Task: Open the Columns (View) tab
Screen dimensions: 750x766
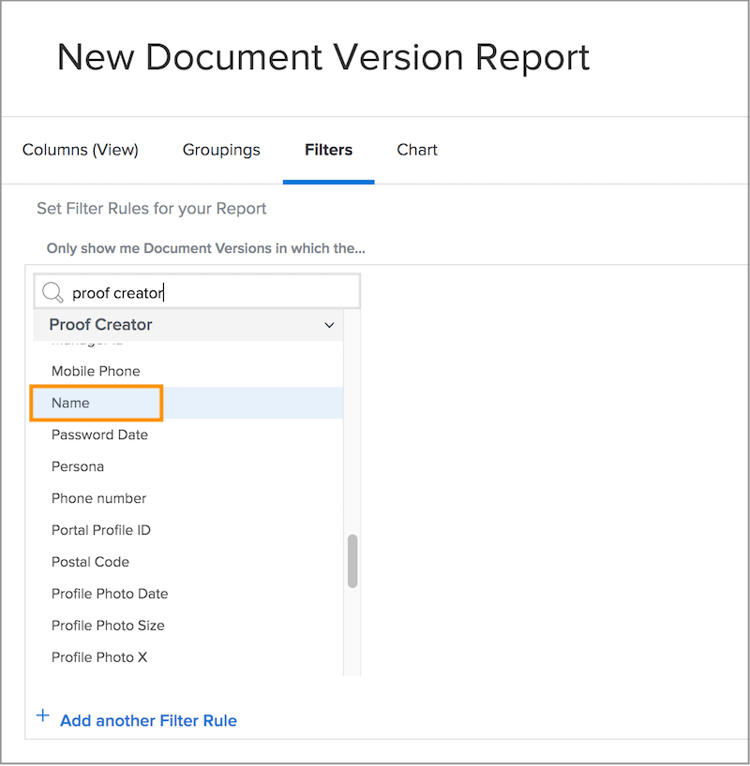Action: (80, 149)
